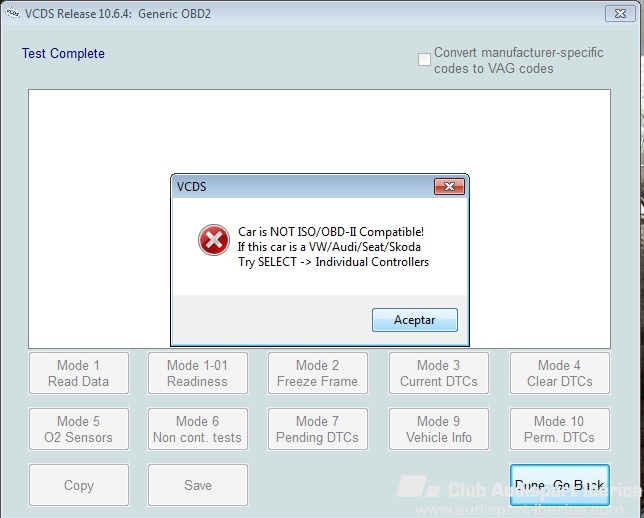Open Mode 3 Current DTCs
The image size is (644, 518).
(439, 373)
